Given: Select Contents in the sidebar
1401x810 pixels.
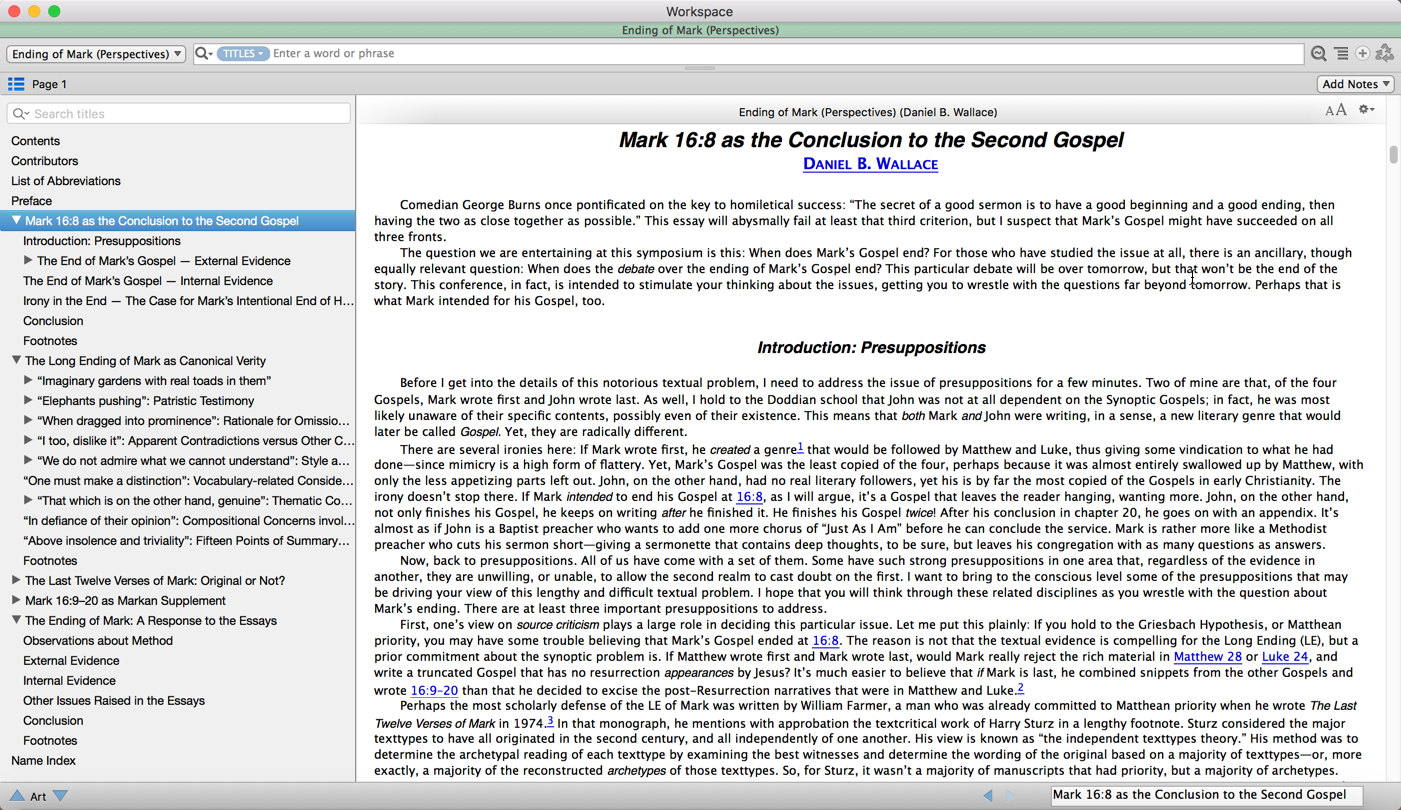Looking at the screenshot, I should pyautogui.click(x=35, y=141).
